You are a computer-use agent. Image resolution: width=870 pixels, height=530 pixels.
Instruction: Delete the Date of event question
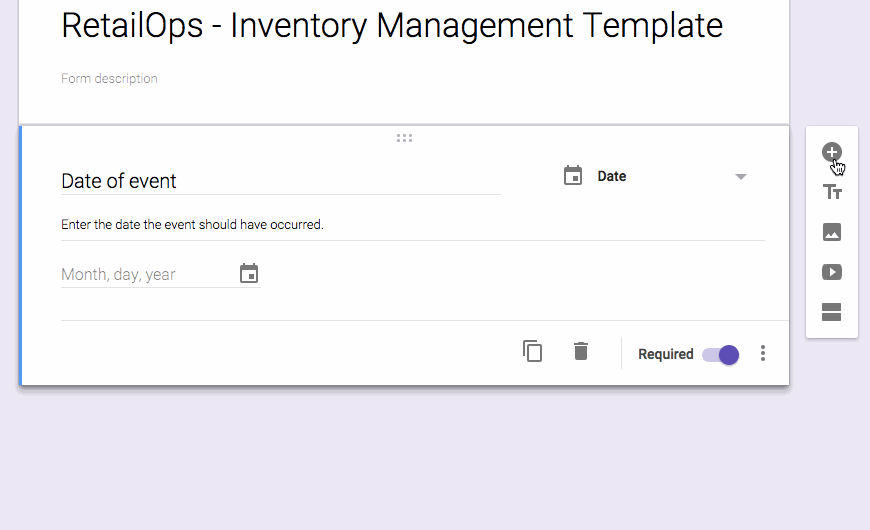coord(581,351)
